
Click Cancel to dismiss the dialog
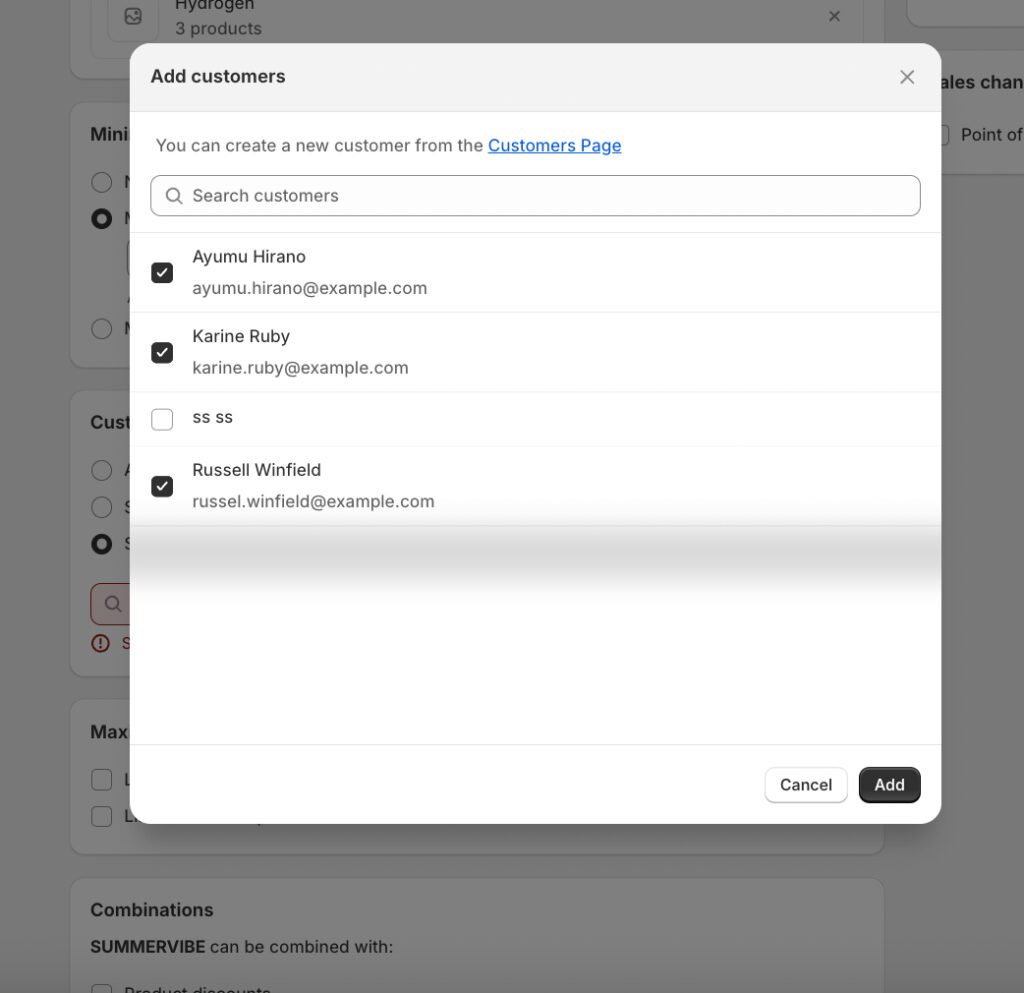[x=806, y=785]
